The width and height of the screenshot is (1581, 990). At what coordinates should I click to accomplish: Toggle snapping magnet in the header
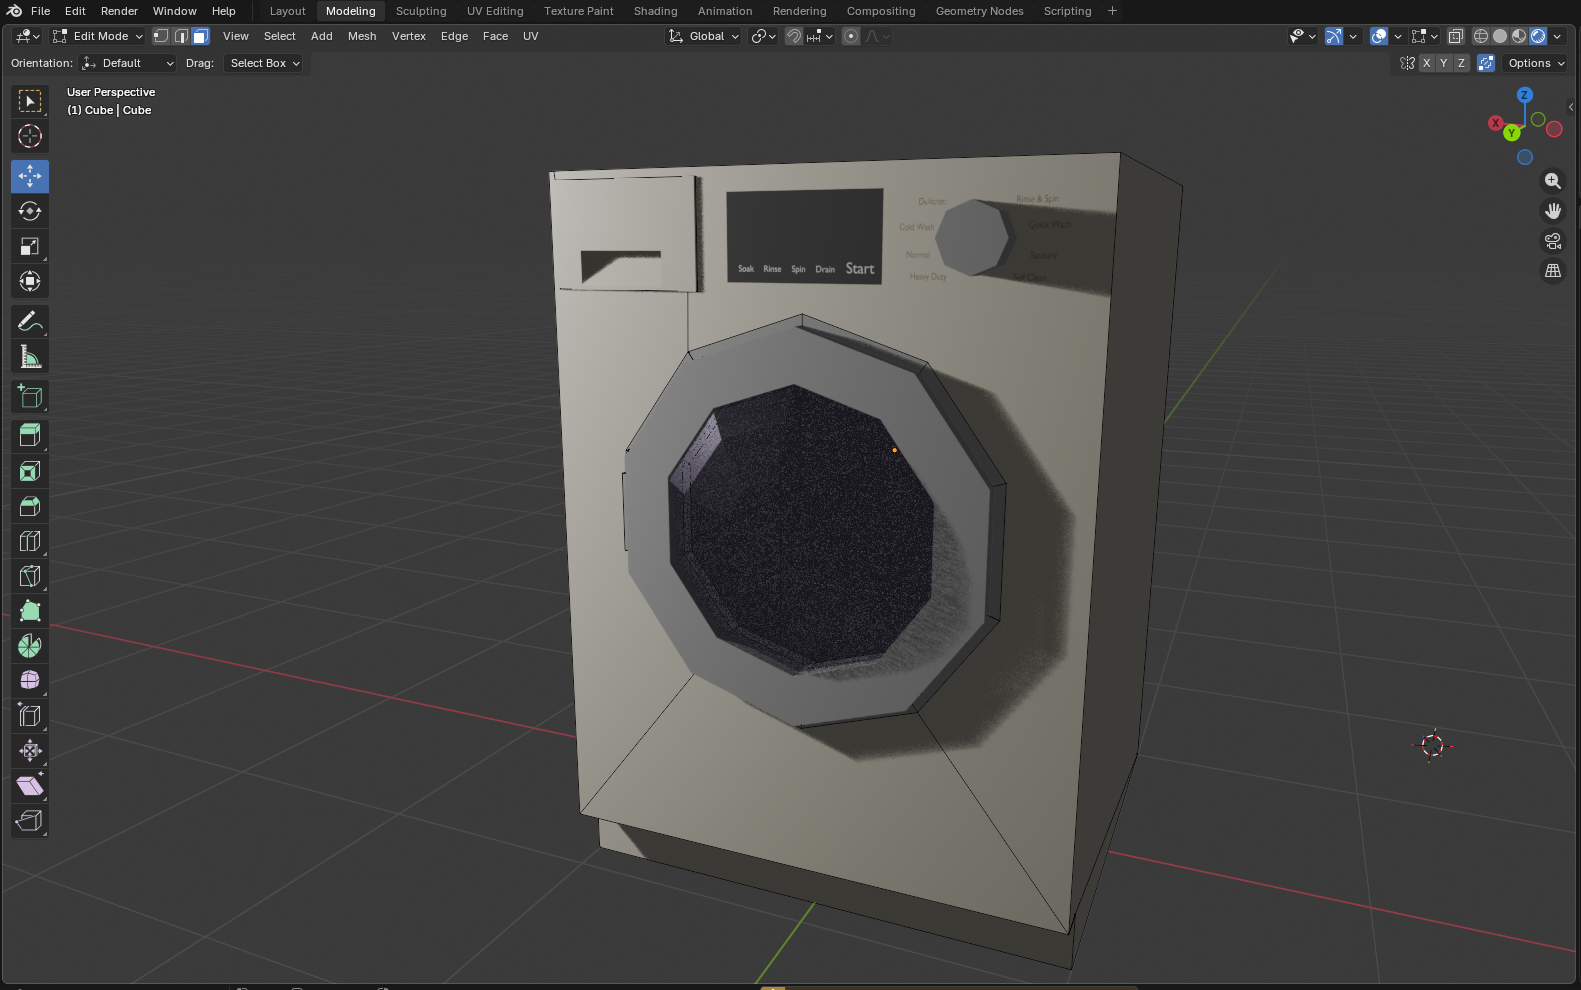[793, 36]
